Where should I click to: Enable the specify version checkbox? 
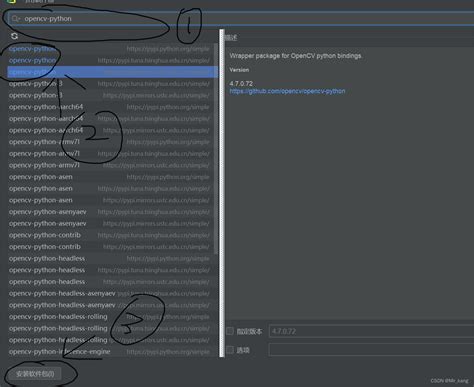tap(230, 331)
